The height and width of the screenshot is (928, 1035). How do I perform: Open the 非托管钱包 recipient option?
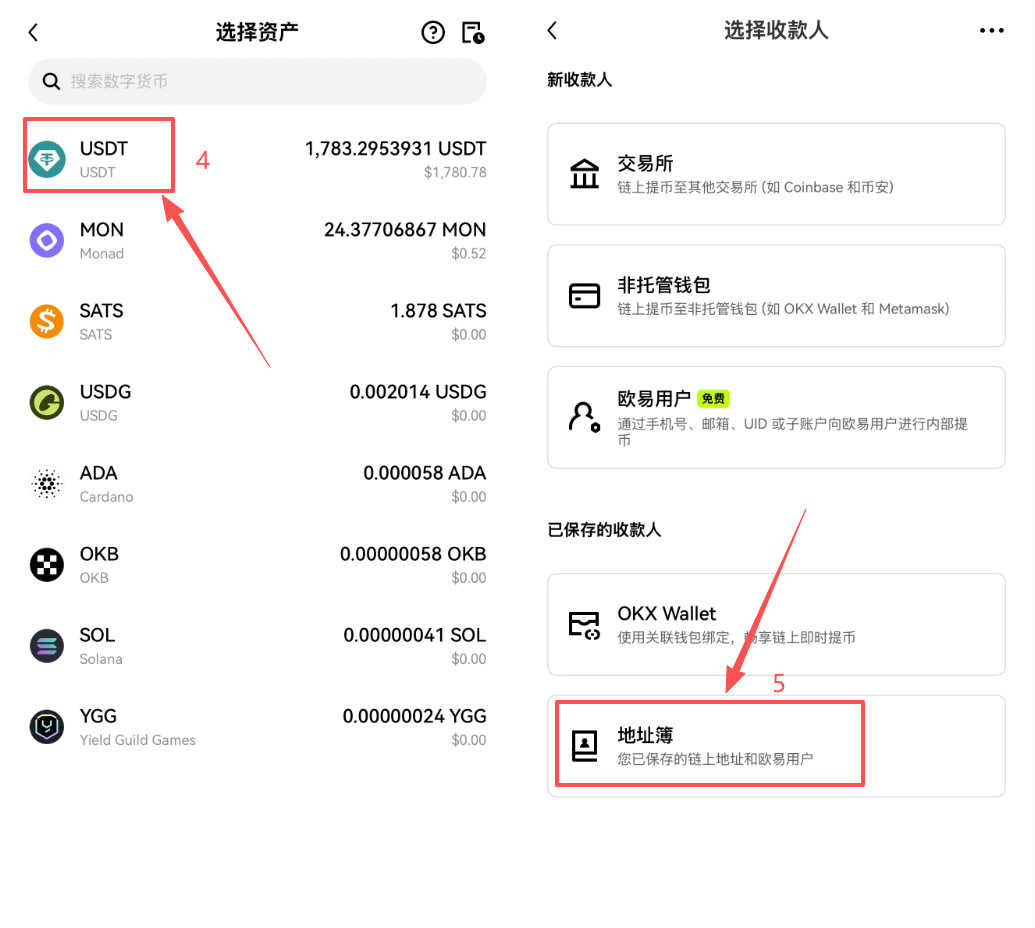click(x=776, y=296)
